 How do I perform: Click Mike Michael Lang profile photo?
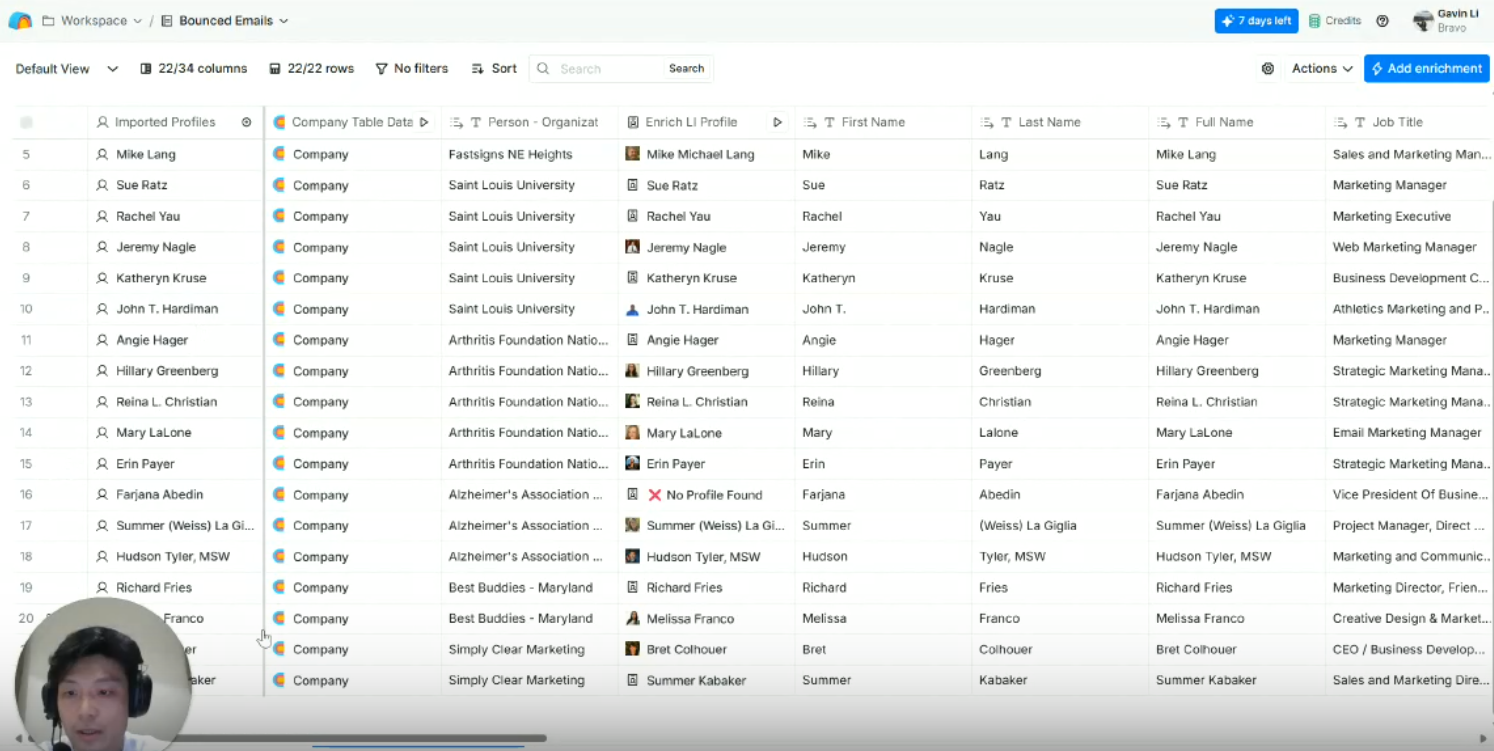[x=633, y=154]
